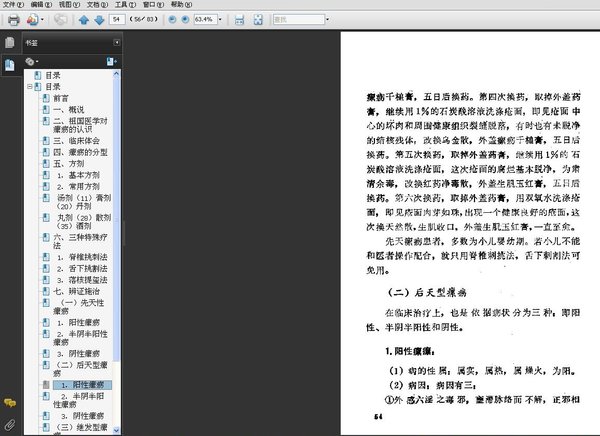Select the first 目录 bookmark
600x436 pixels.
coord(53,75)
